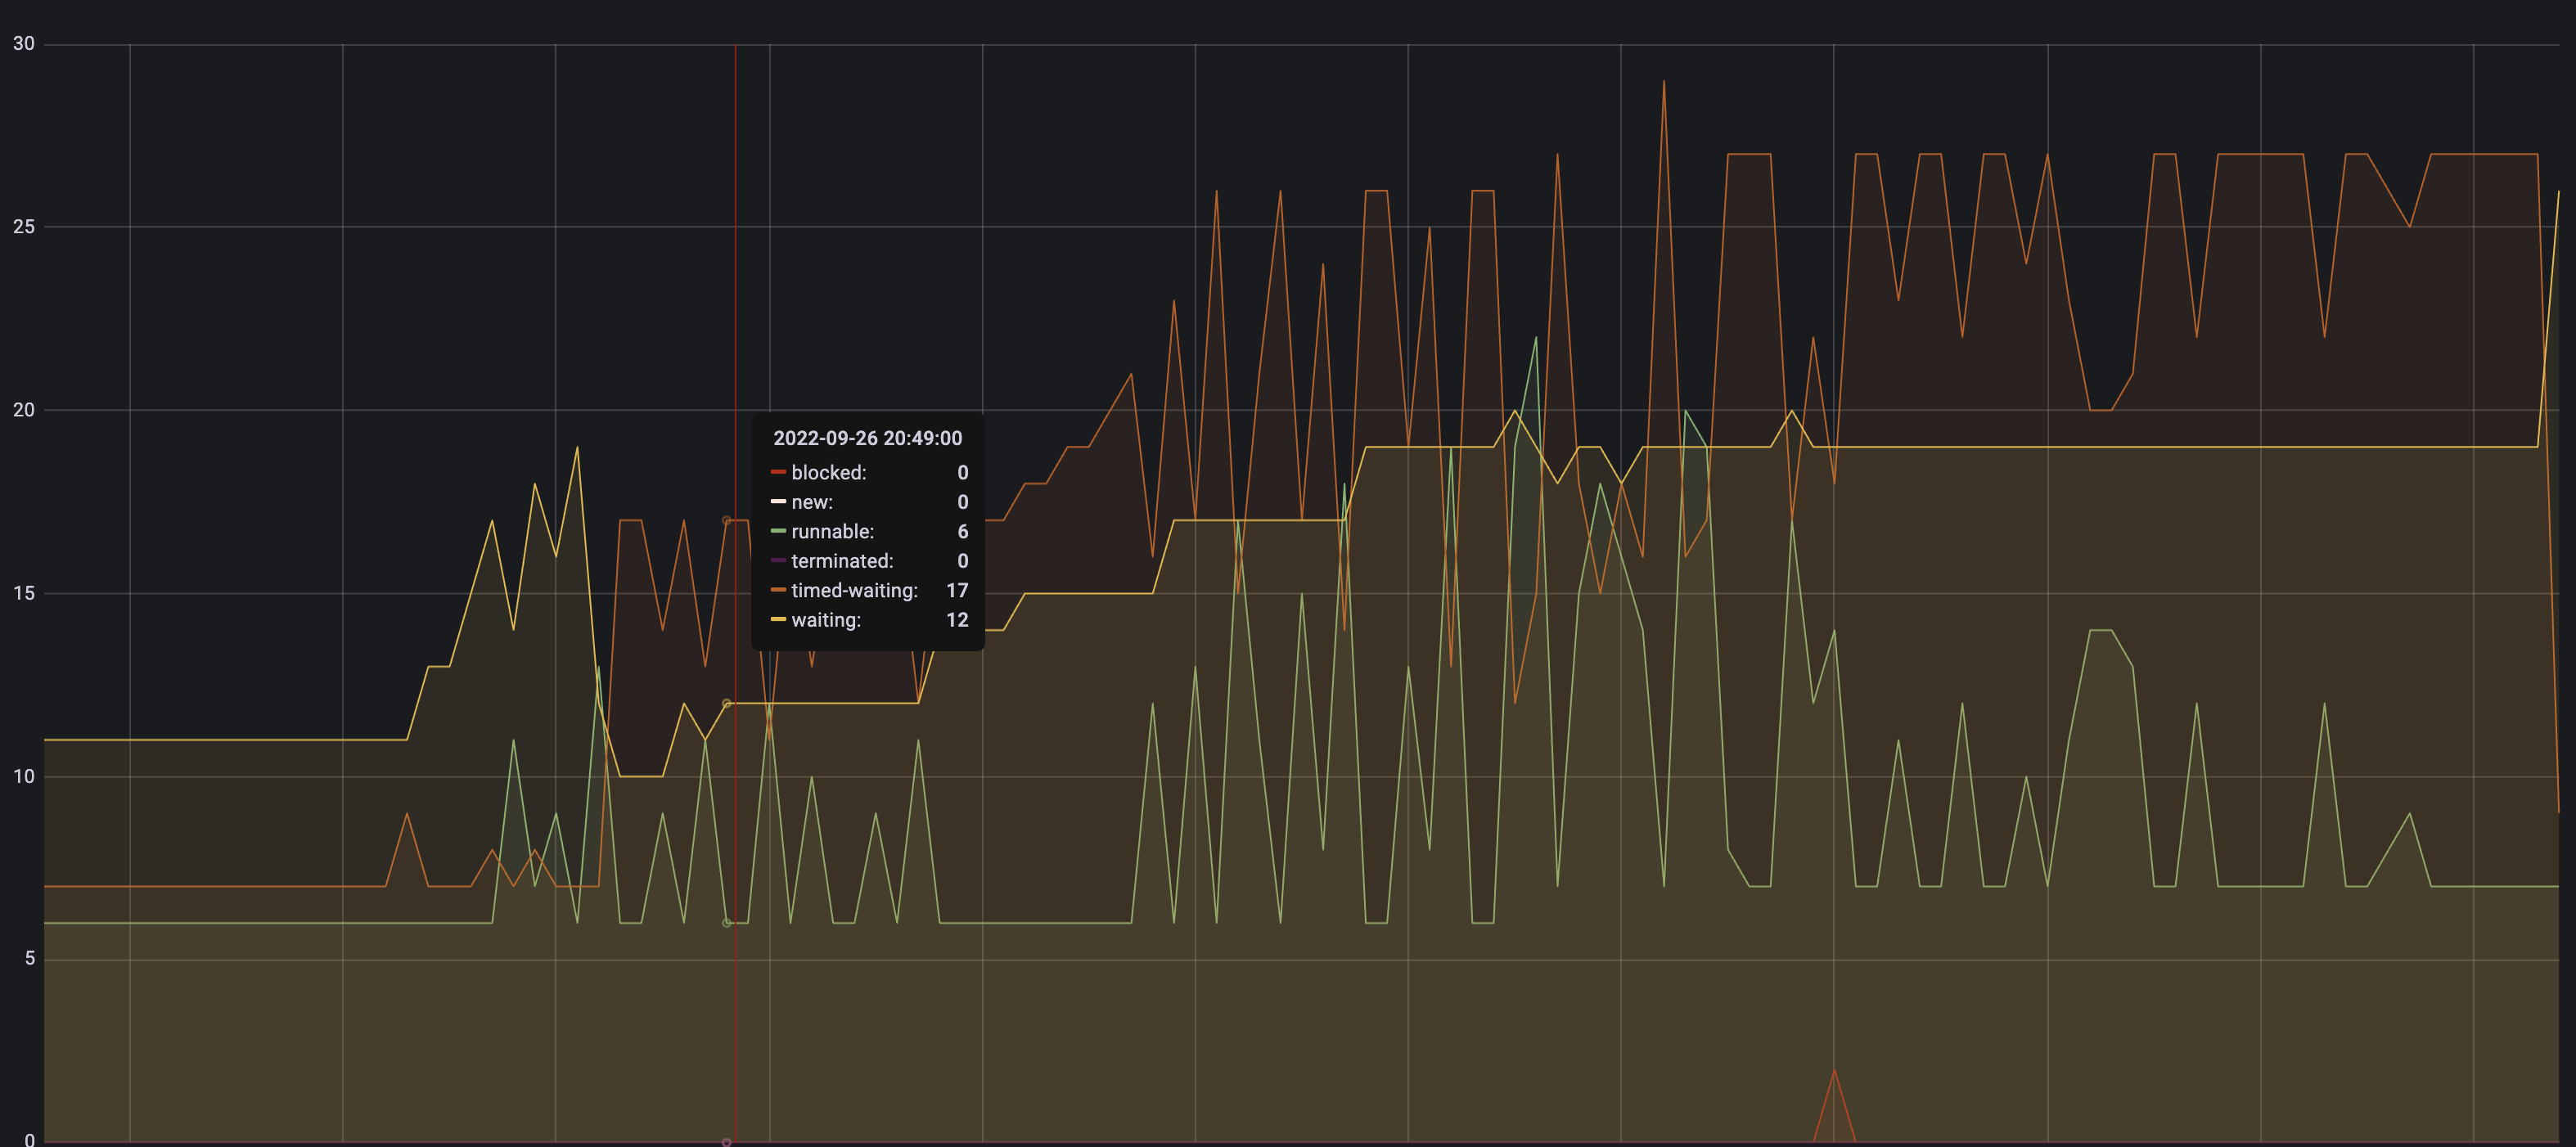Click the runnable series peak at 22

coord(1536,338)
